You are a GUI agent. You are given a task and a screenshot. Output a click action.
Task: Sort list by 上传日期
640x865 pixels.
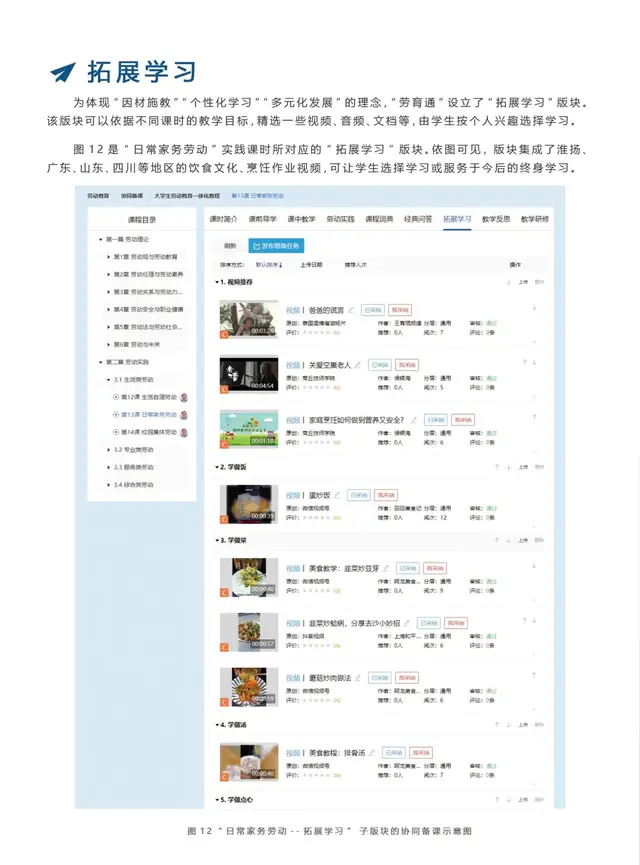(x=311, y=265)
